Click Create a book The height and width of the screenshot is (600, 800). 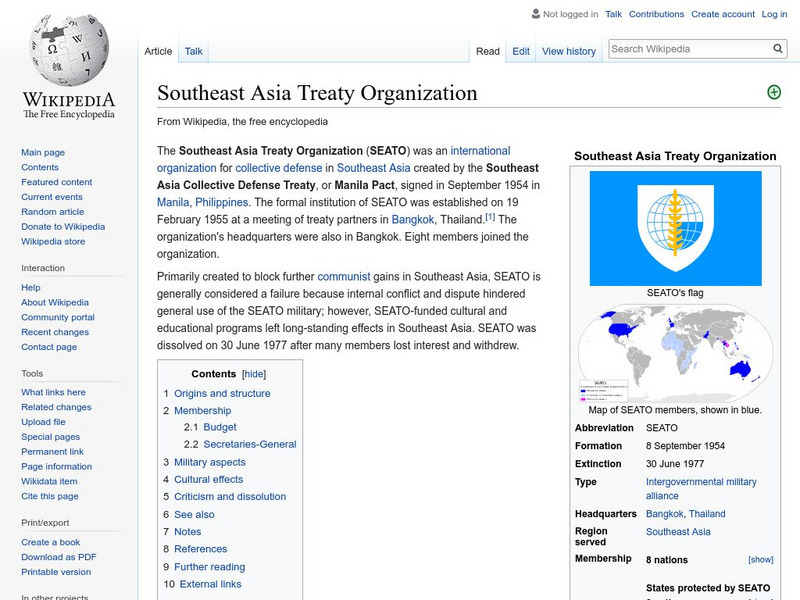[51, 542]
